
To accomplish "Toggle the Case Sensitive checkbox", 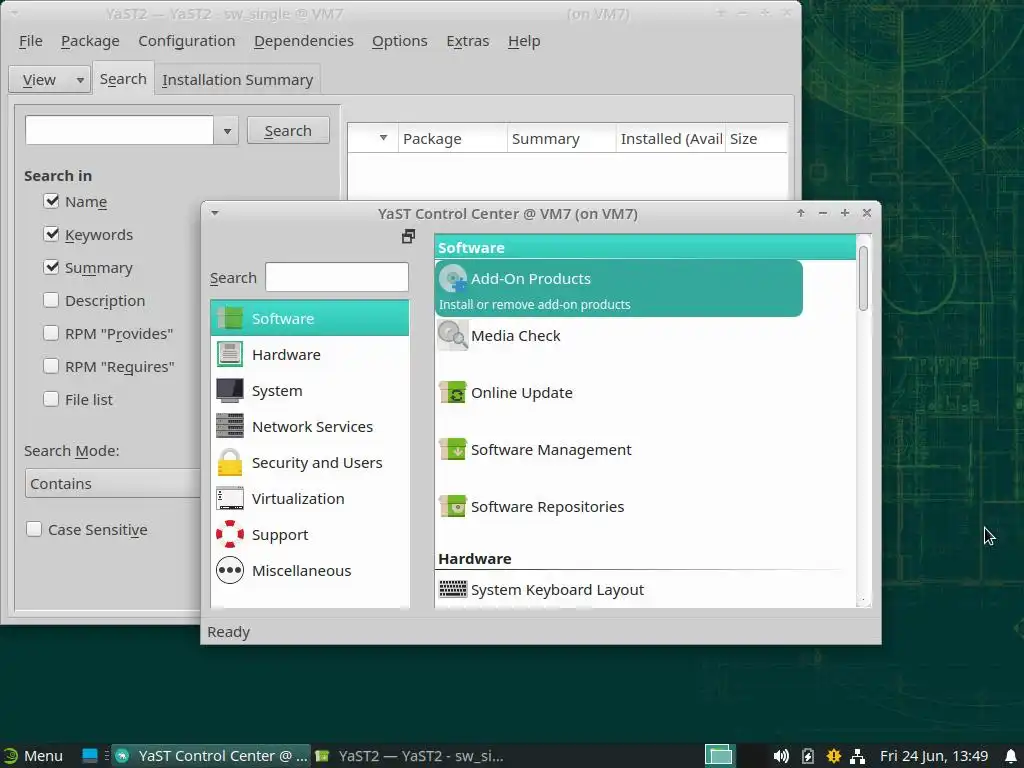I will coord(34,529).
